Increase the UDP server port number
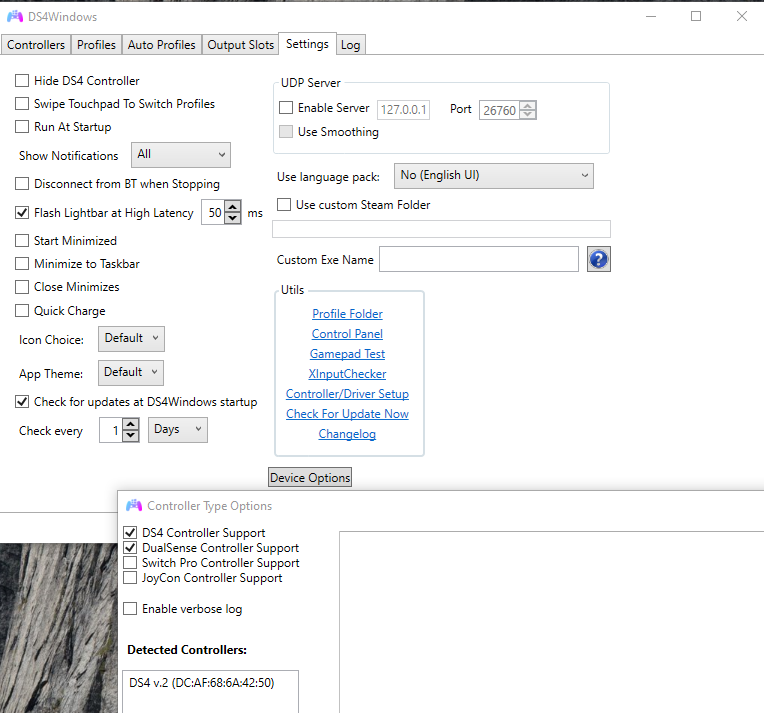764x713 pixels. click(x=528, y=105)
